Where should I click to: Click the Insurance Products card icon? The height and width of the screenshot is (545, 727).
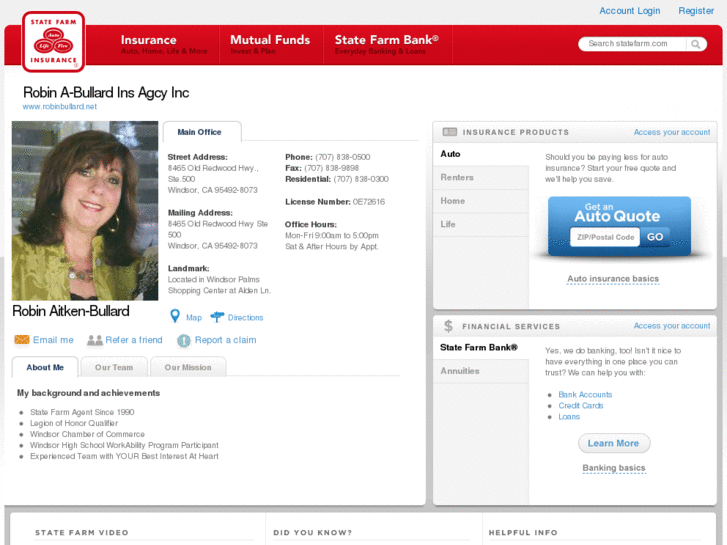(449, 132)
